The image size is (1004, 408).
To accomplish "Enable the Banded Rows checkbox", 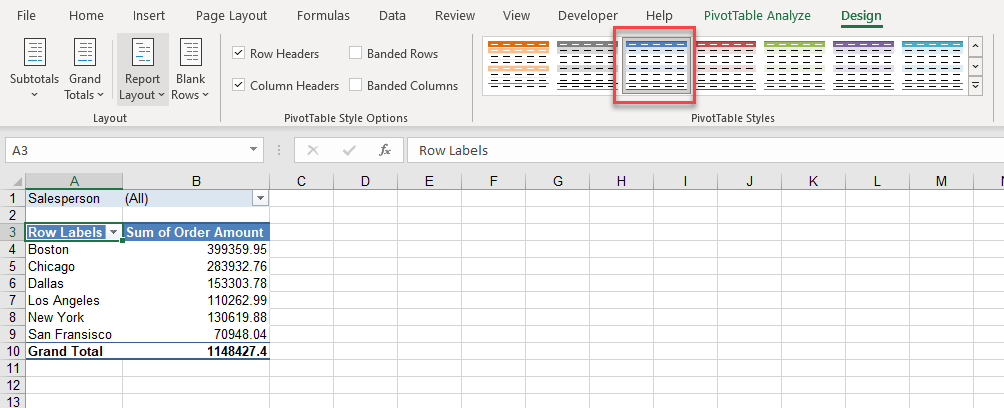I will tap(356, 54).
